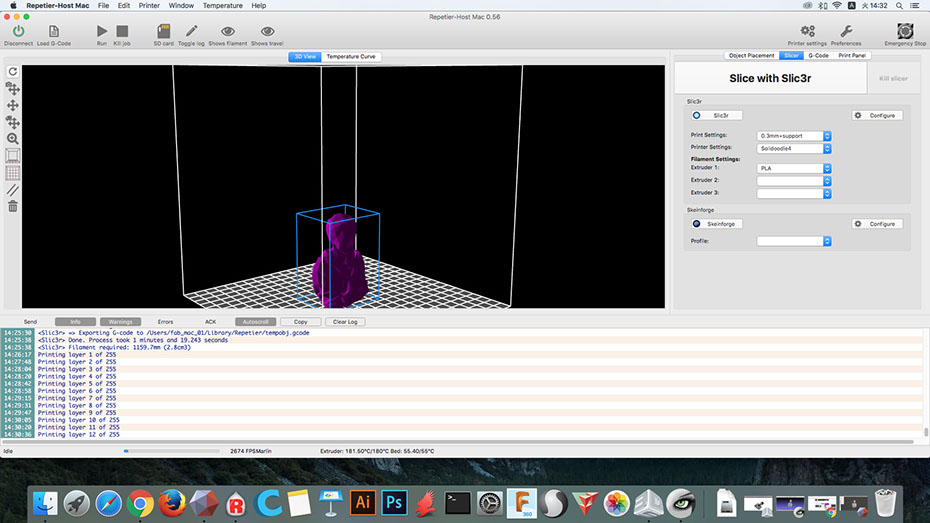Screen dimensions: 930x523
Task: Click the Toggle log pencil icon
Action: click(191, 31)
